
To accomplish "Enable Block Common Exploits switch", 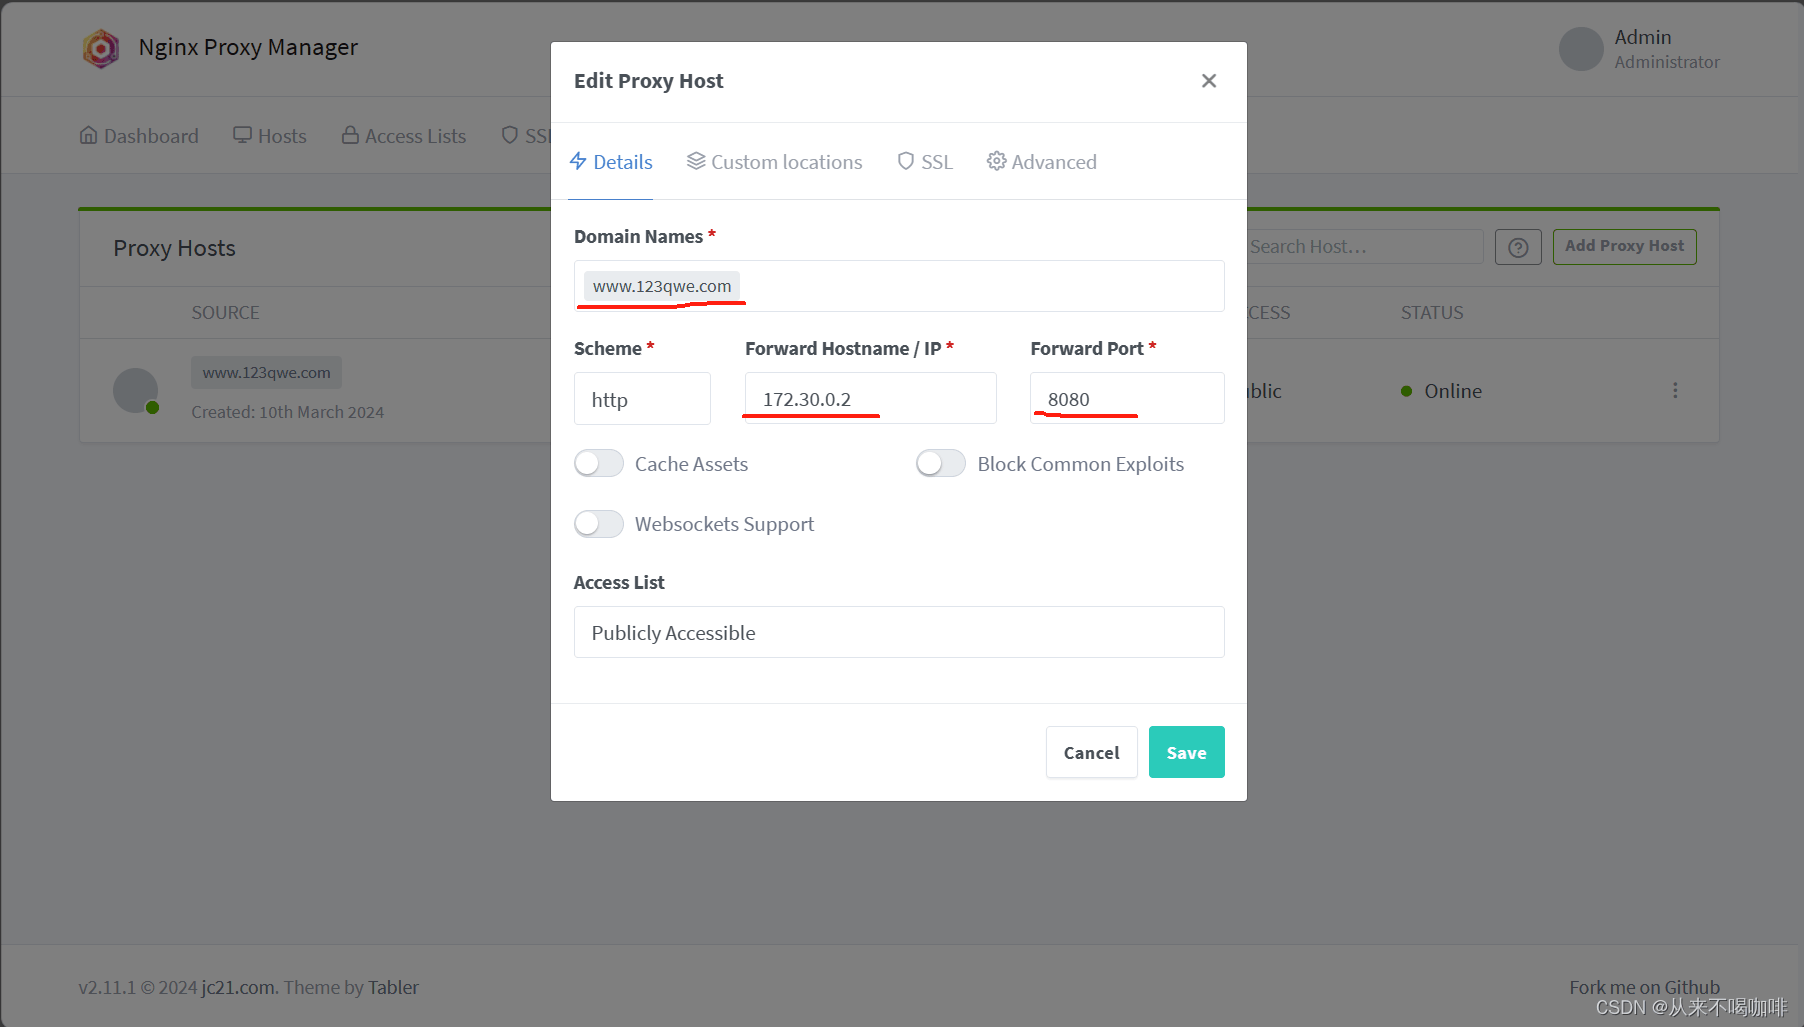I will pyautogui.click(x=941, y=463).
